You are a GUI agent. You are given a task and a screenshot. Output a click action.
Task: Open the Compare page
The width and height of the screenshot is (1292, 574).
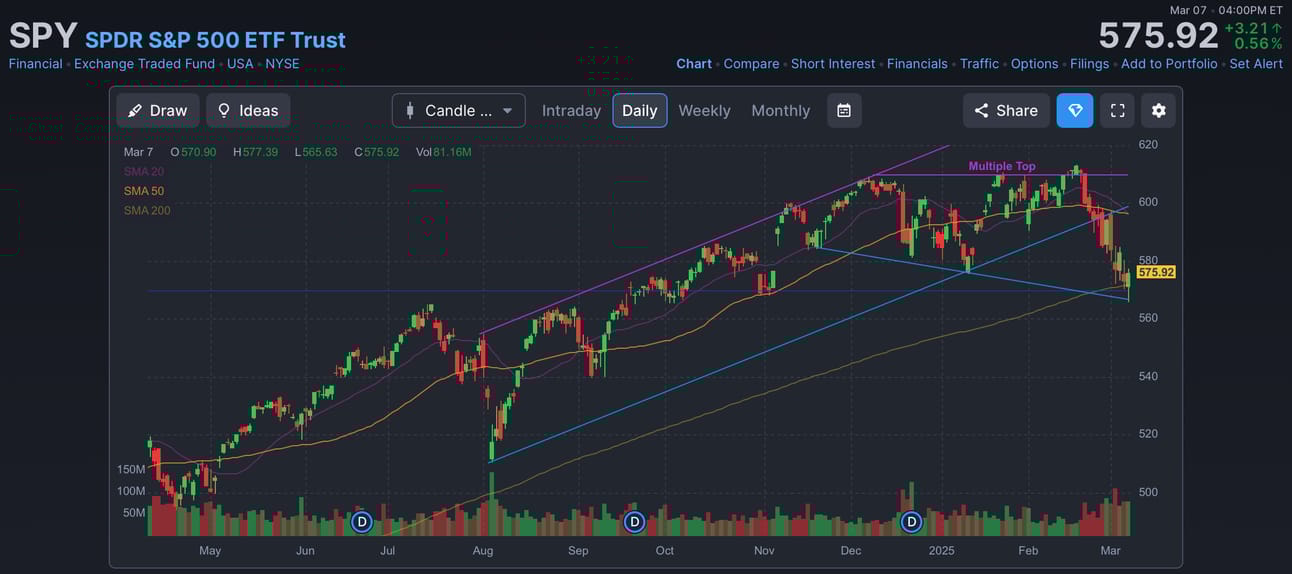coord(751,63)
